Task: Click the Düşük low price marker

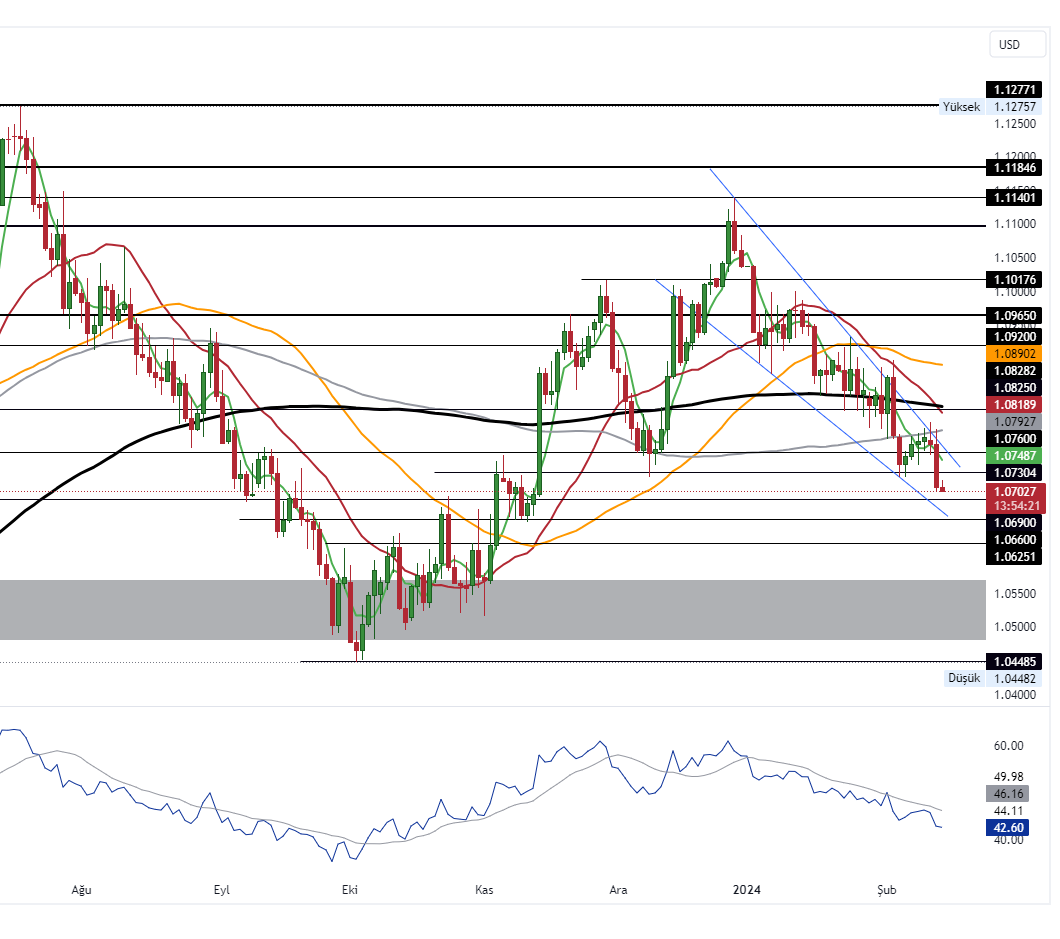Action: [963, 678]
